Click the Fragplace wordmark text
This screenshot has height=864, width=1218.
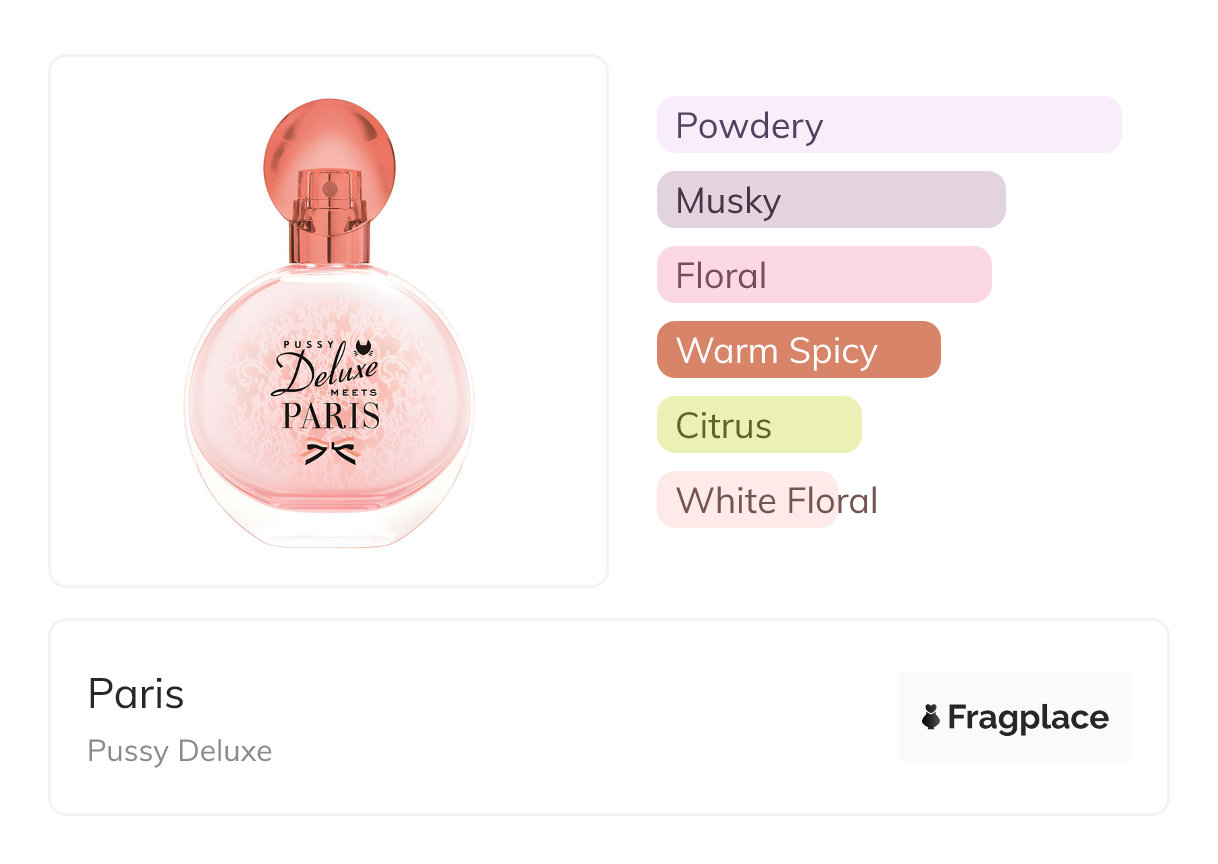[1028, 717]
